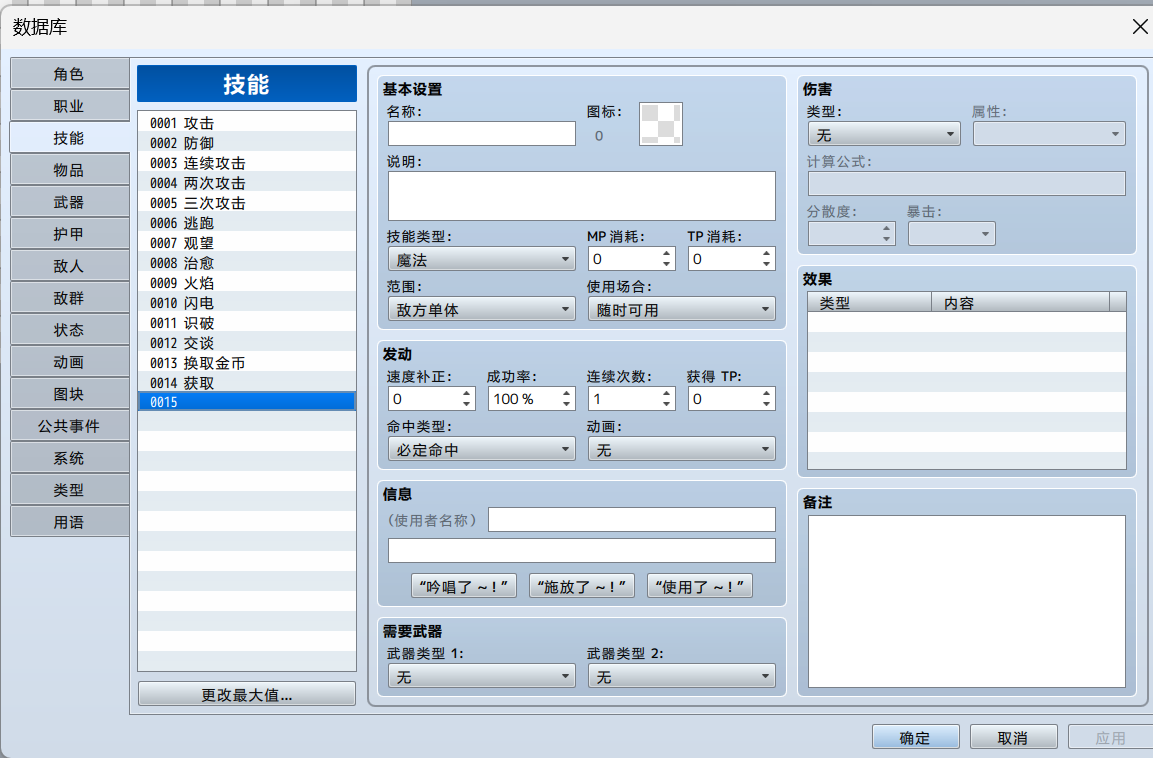Expand the 范围 dropdown showing 敌方单体
This screenshot has height=758, width=1153.
click(x=481, y=310)
